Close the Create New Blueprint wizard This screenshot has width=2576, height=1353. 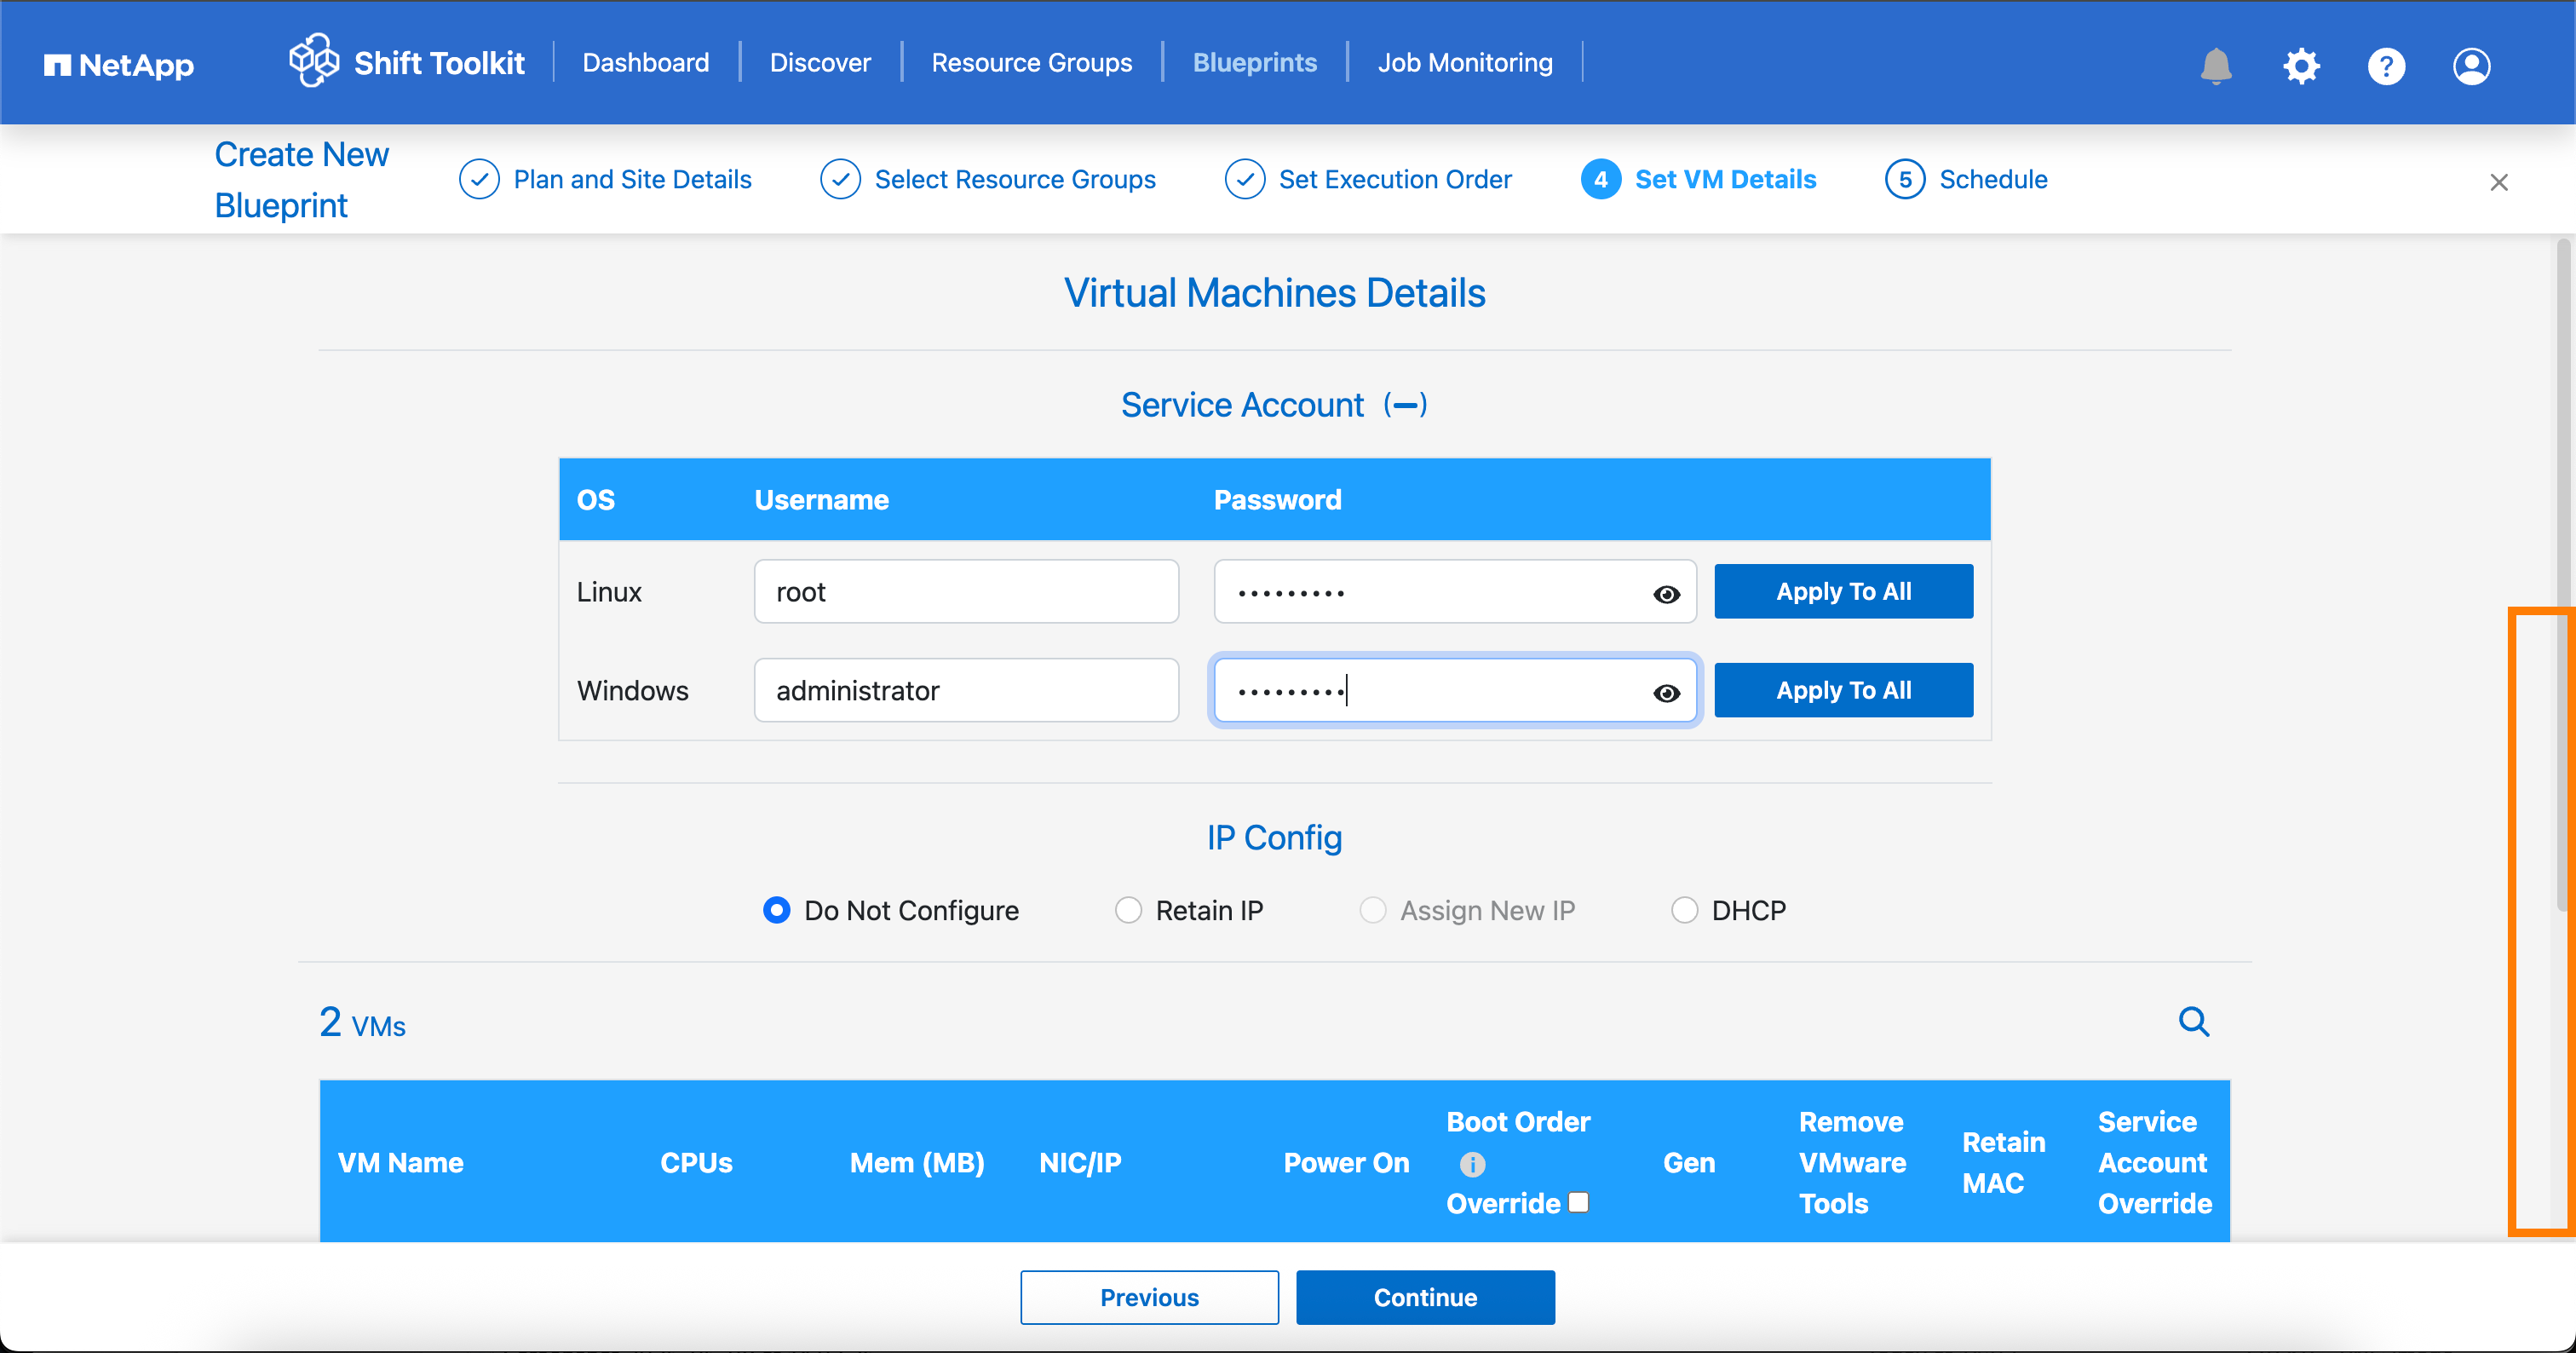[x=2498, y=182]
